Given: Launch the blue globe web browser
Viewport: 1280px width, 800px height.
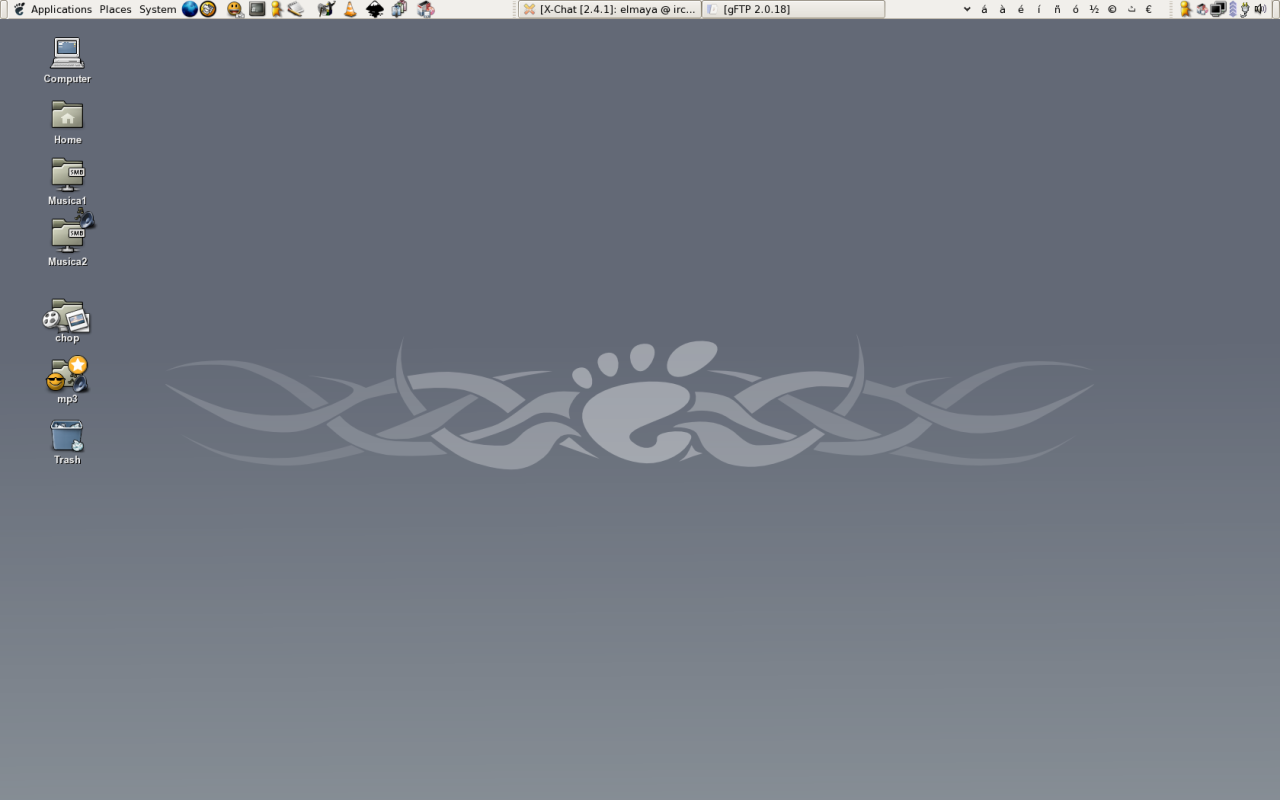Looking at the screenshot, I should click(189, 9).
